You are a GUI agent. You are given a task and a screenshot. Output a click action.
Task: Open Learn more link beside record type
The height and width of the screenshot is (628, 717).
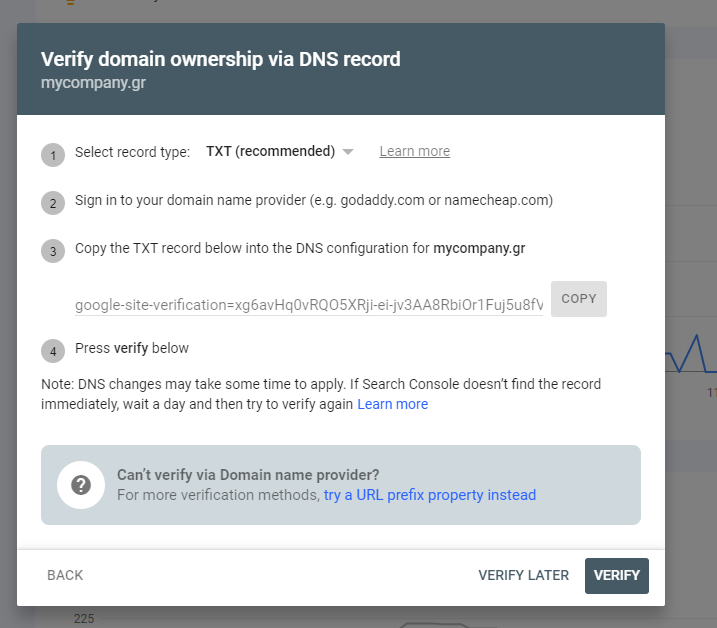415,151
